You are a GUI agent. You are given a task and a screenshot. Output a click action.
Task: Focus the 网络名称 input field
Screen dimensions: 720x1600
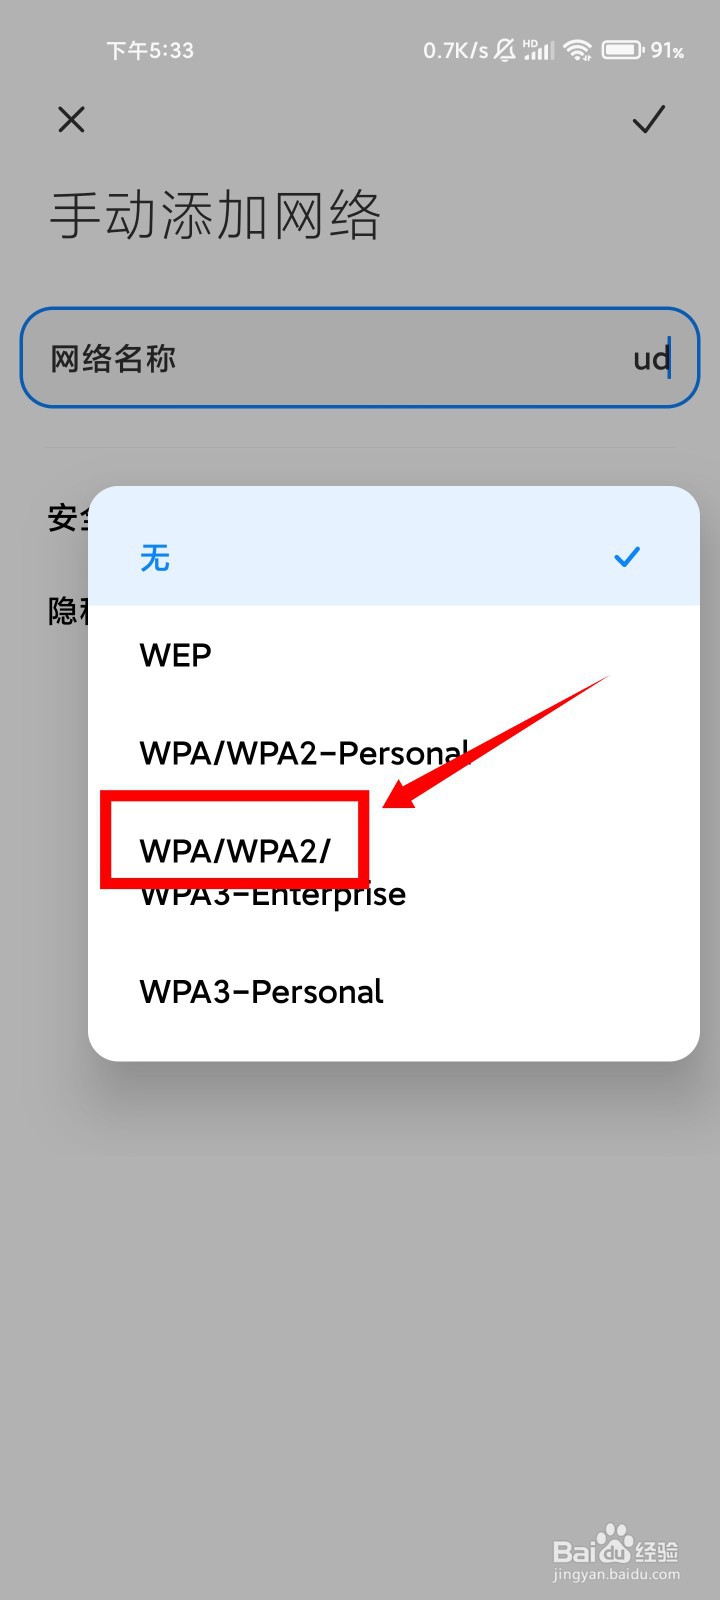360,358
